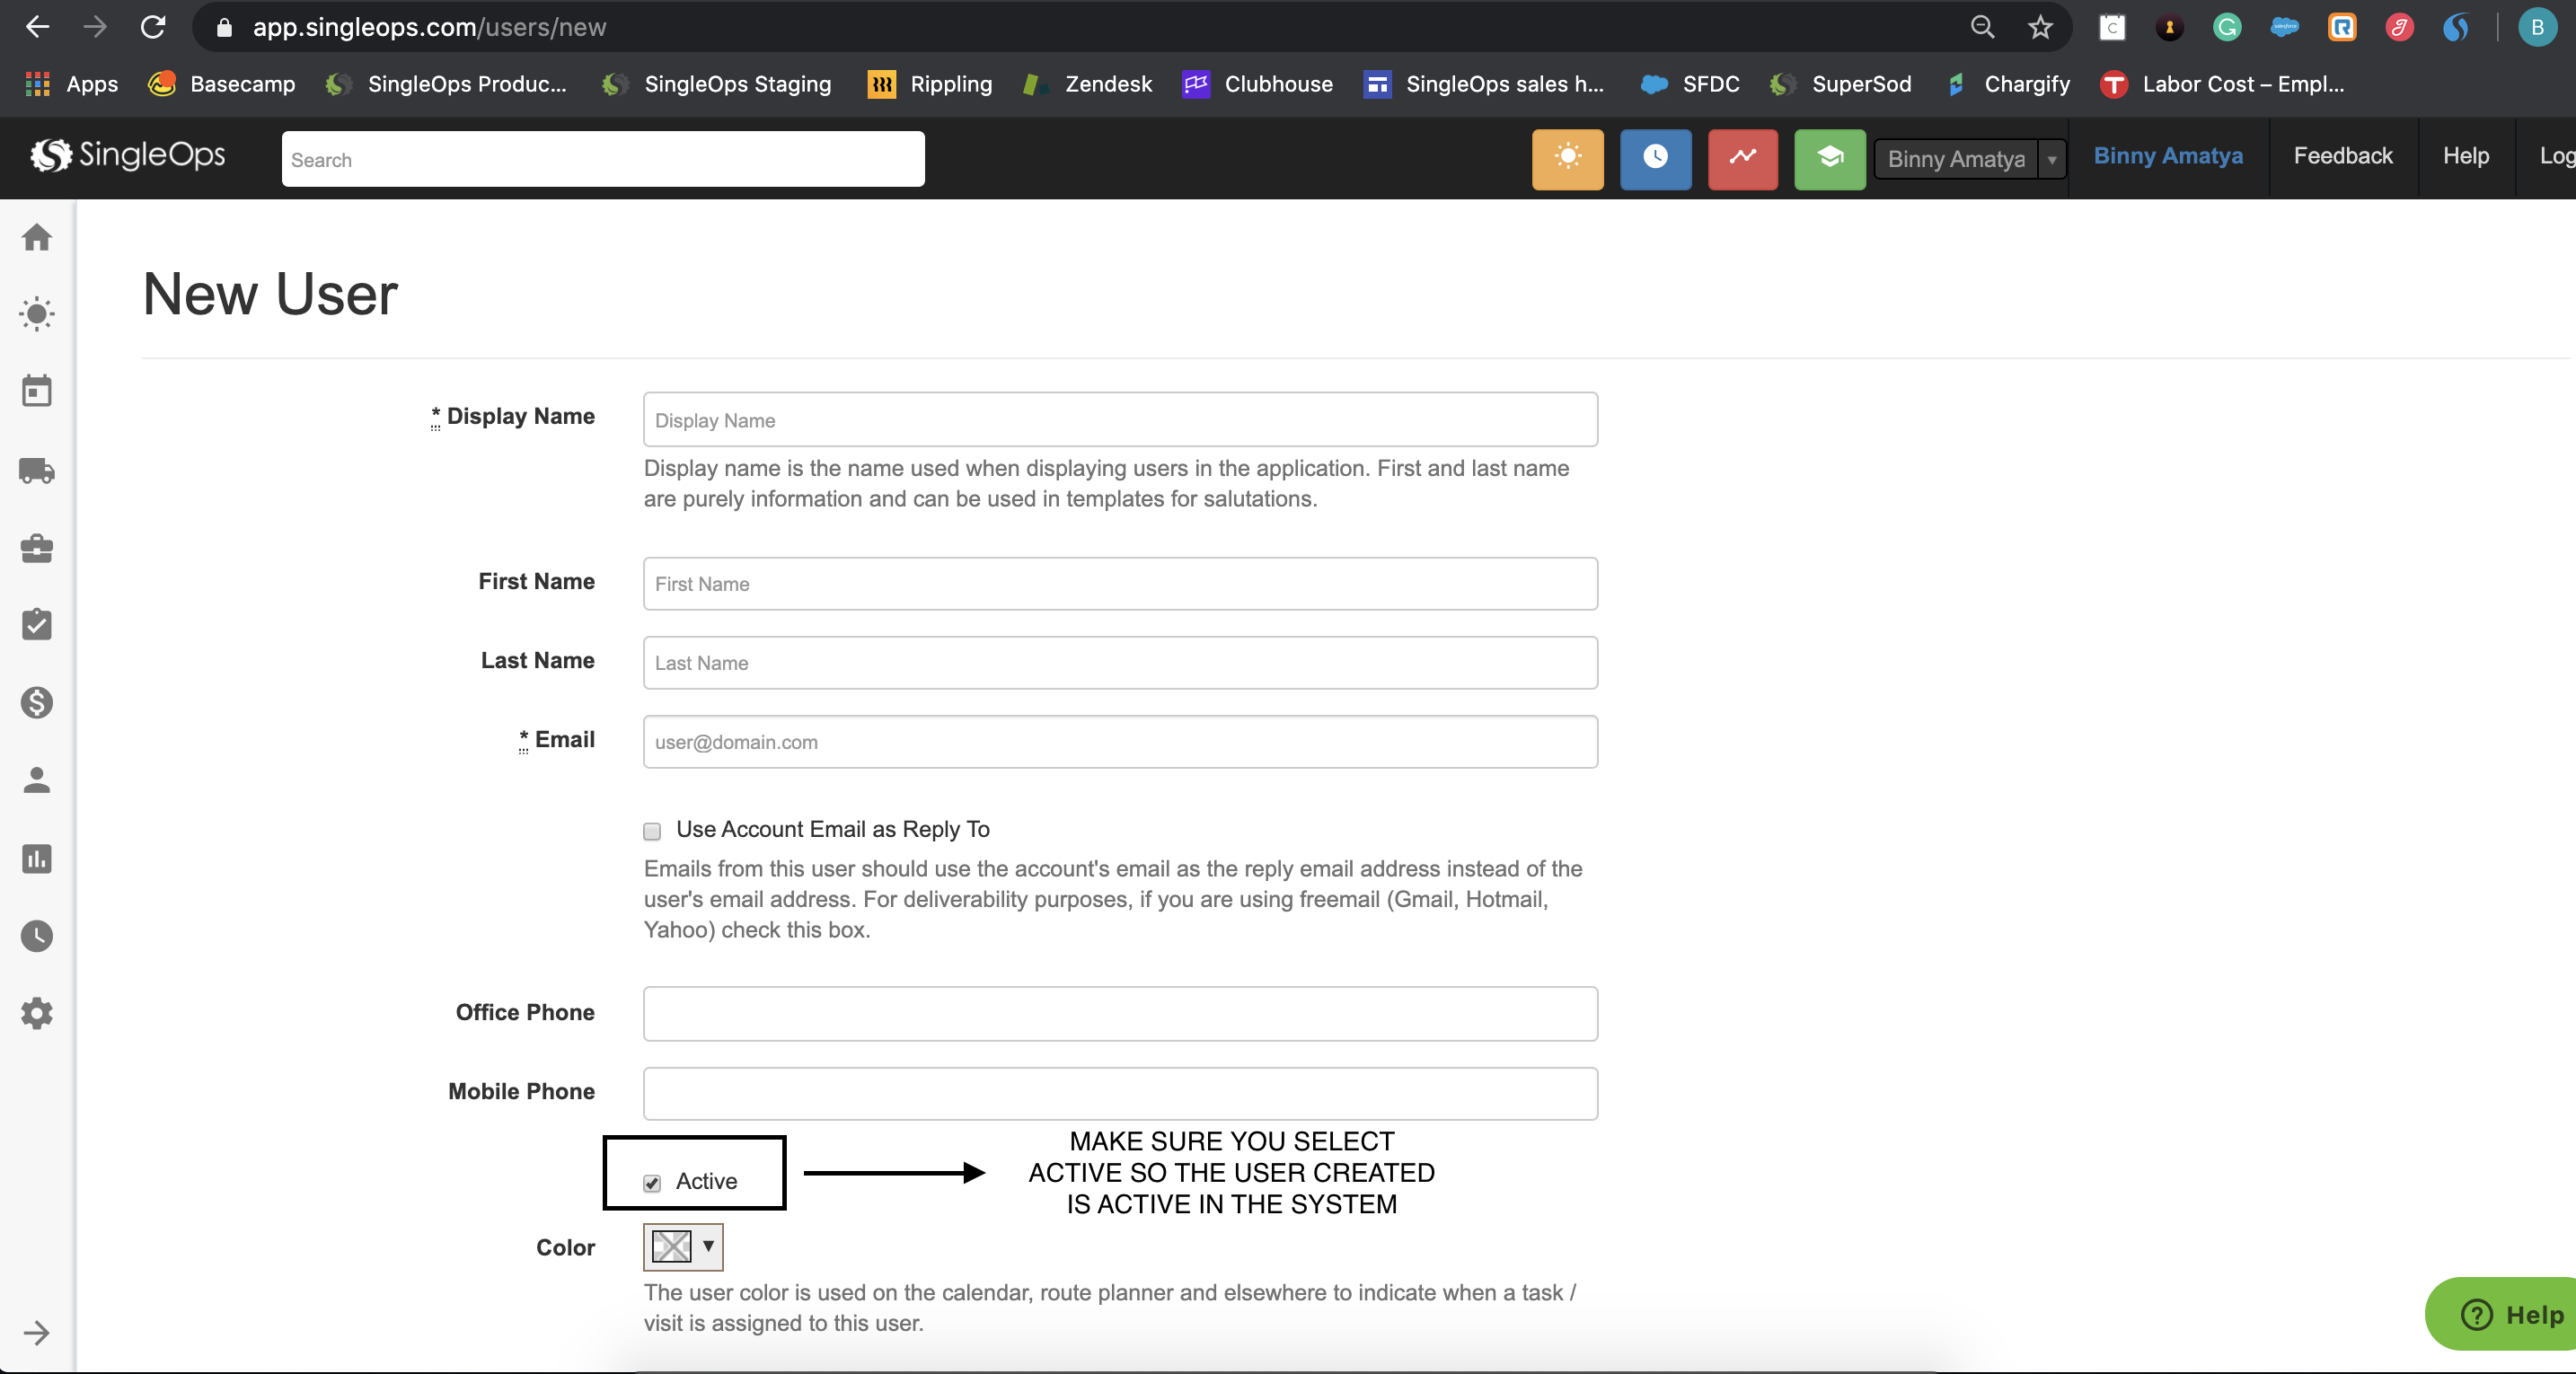Expand the sidebar with the arrow icon
This screenshot has height=1374, width=2576.
pyautogui.click(x=37, y=1332)
